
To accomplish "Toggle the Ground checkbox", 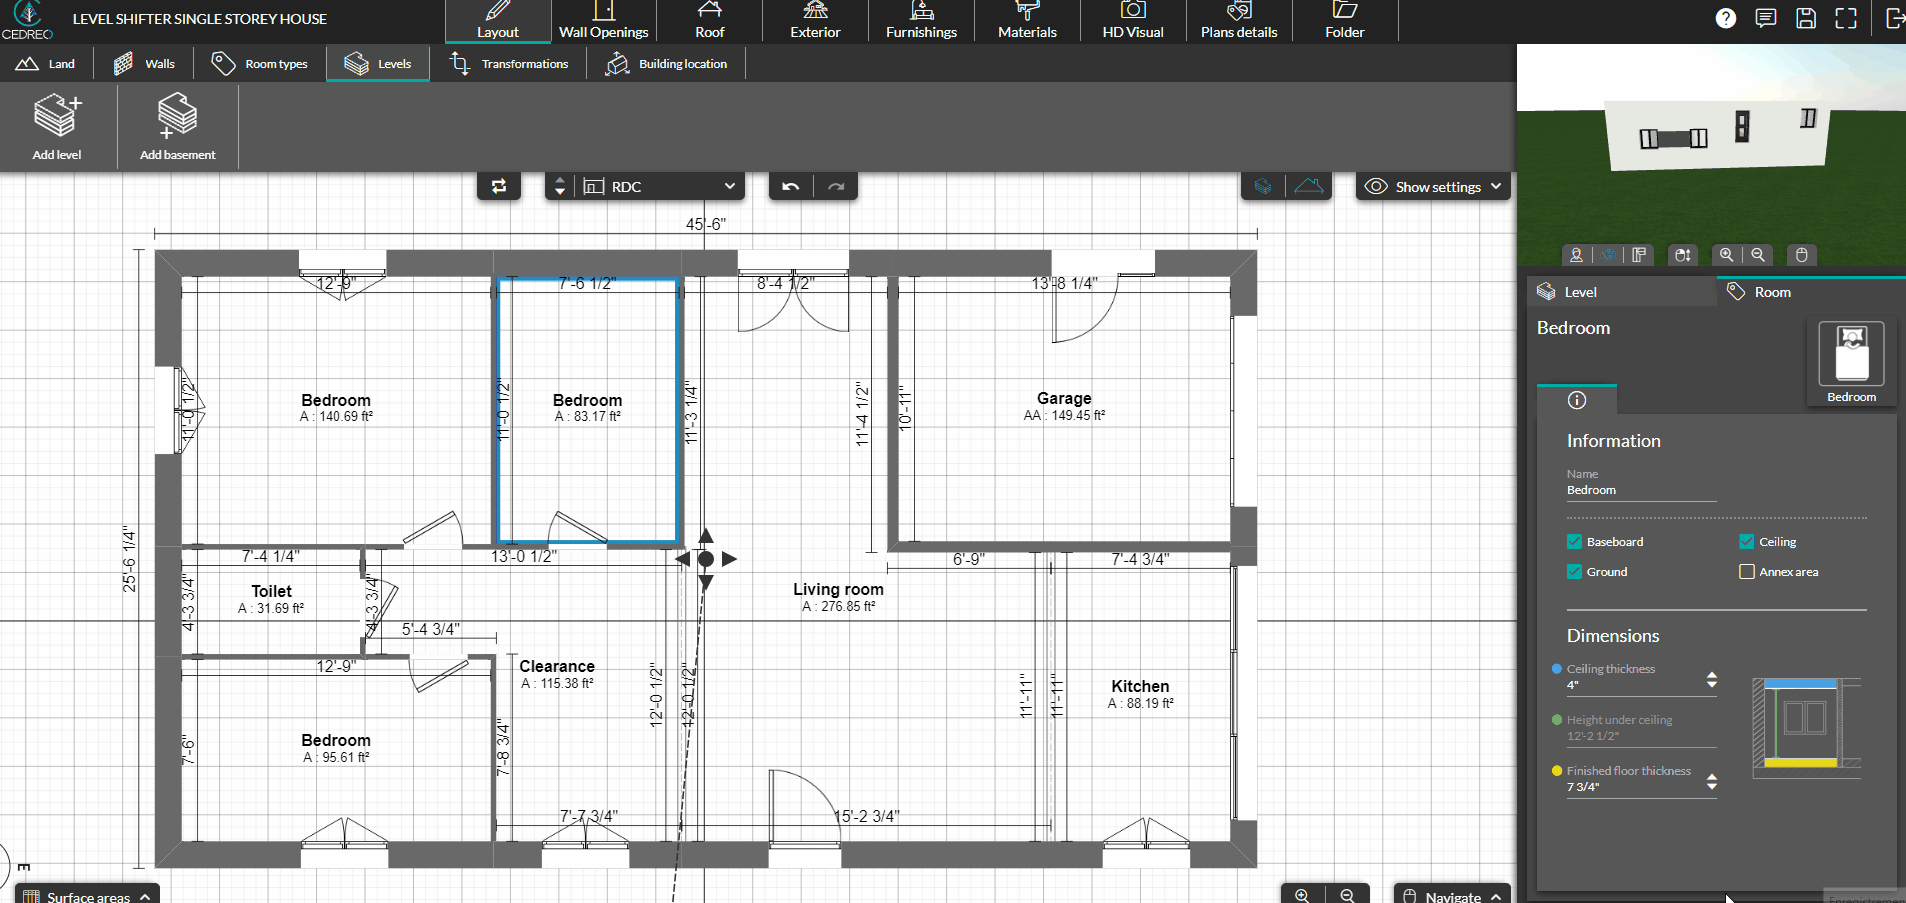I will [1575, 572].
